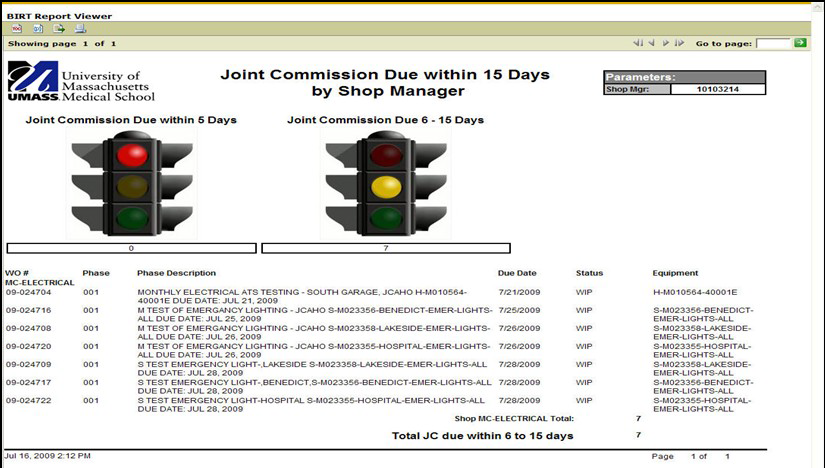Click the count box showing 0
The width and height of the screenshot is (825, 468).
pos(131,248)
